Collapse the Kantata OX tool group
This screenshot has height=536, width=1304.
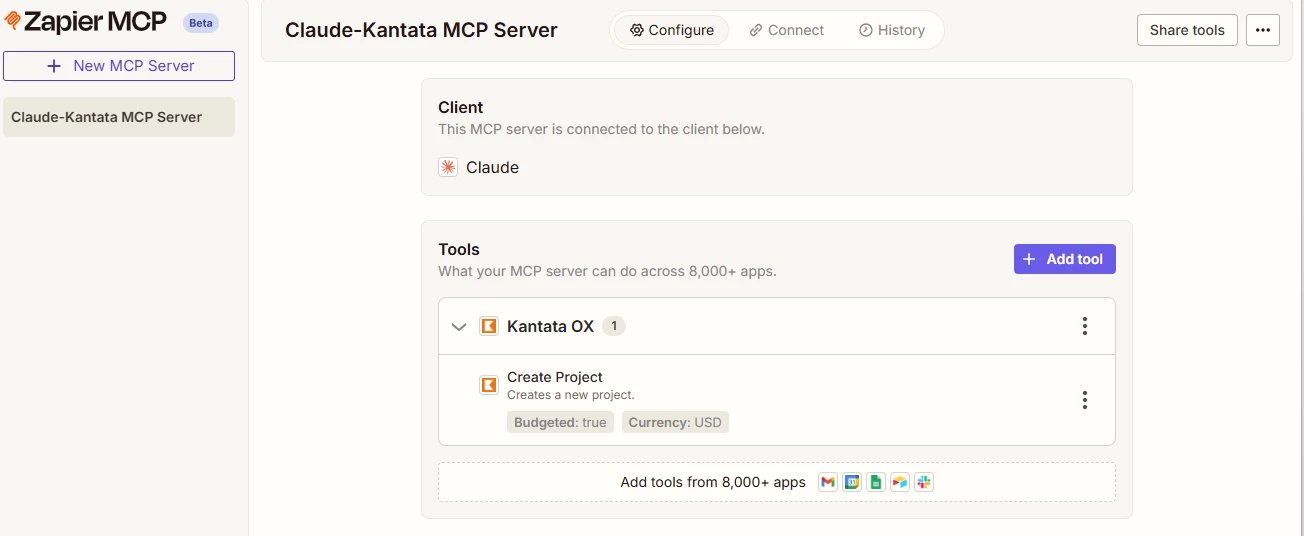click(459, 326)
